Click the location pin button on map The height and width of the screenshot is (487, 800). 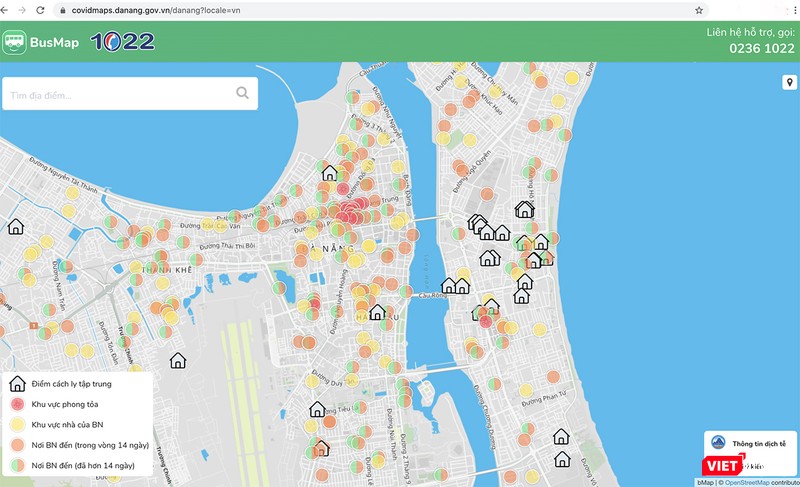(788, 82)
